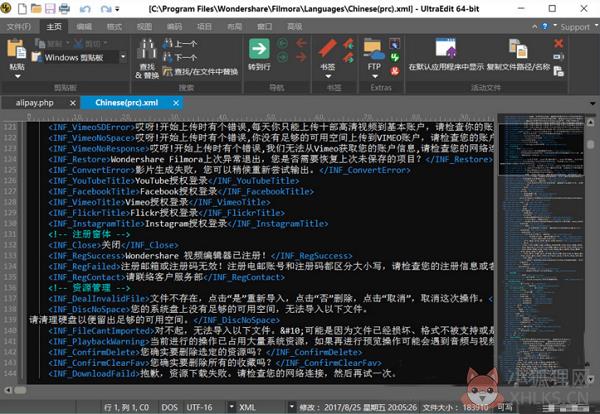Save the file using the floppy disk icon
Viewport: 600px width, 414px height.
click(50, 8)
